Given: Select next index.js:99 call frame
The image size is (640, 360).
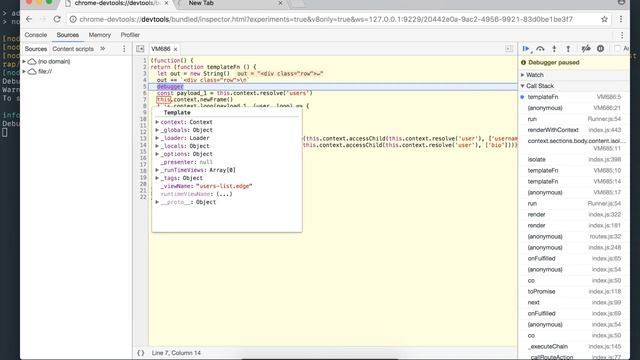Looking at the screenshot, I should tap(574, 302).
